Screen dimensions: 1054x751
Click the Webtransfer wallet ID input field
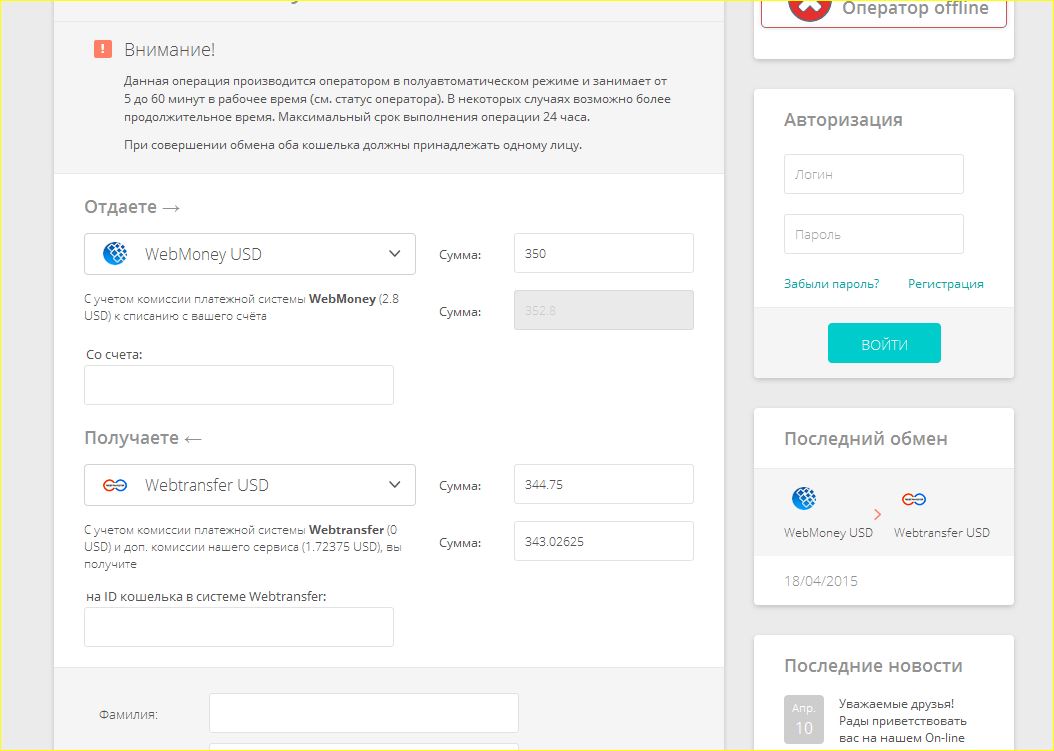click(x=239, y=627)
